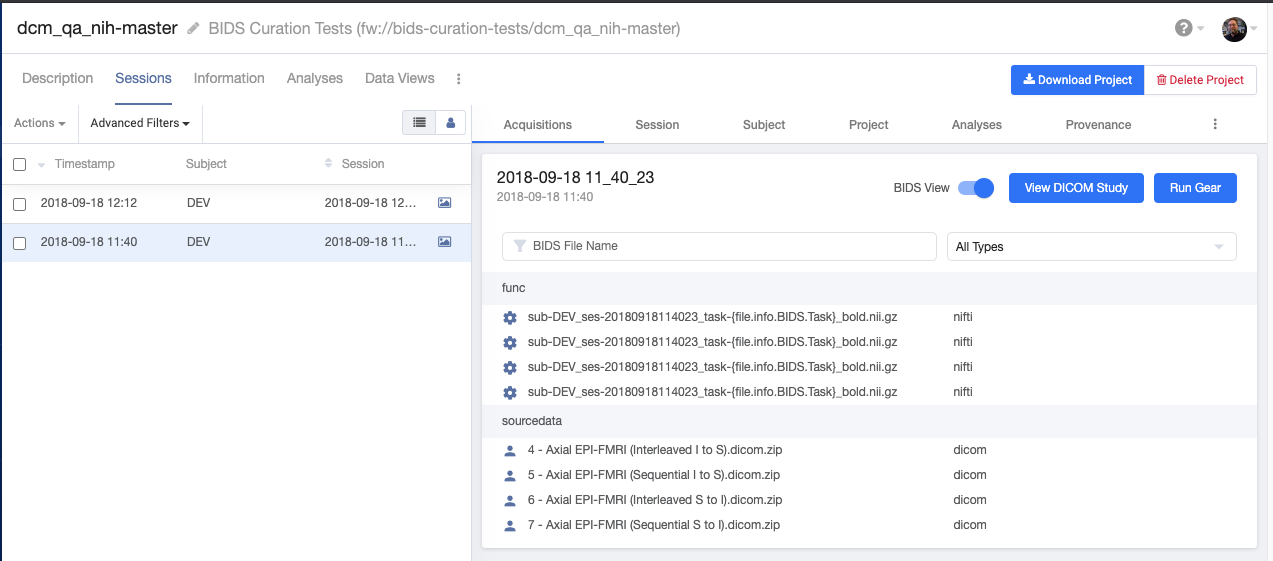Focus the BIDS File Name filter field

pyautogui.click(x=719, y=246)
